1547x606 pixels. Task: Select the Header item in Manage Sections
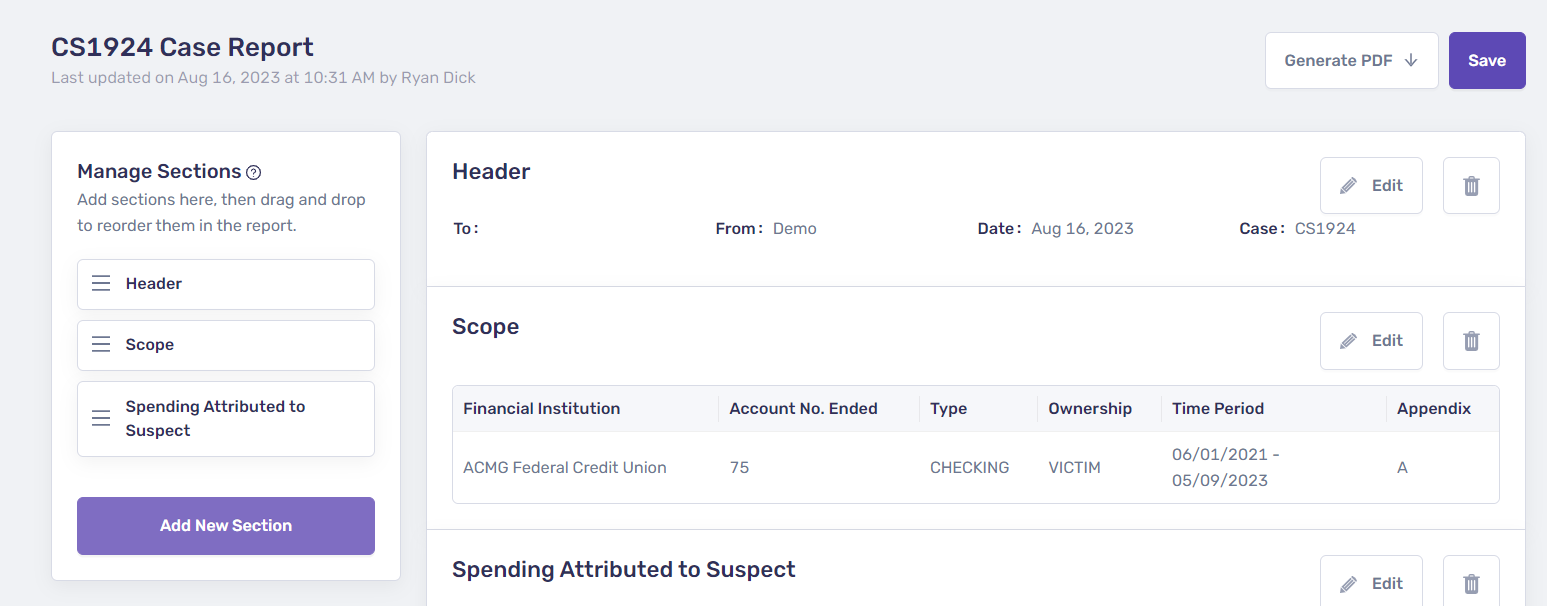226,284
